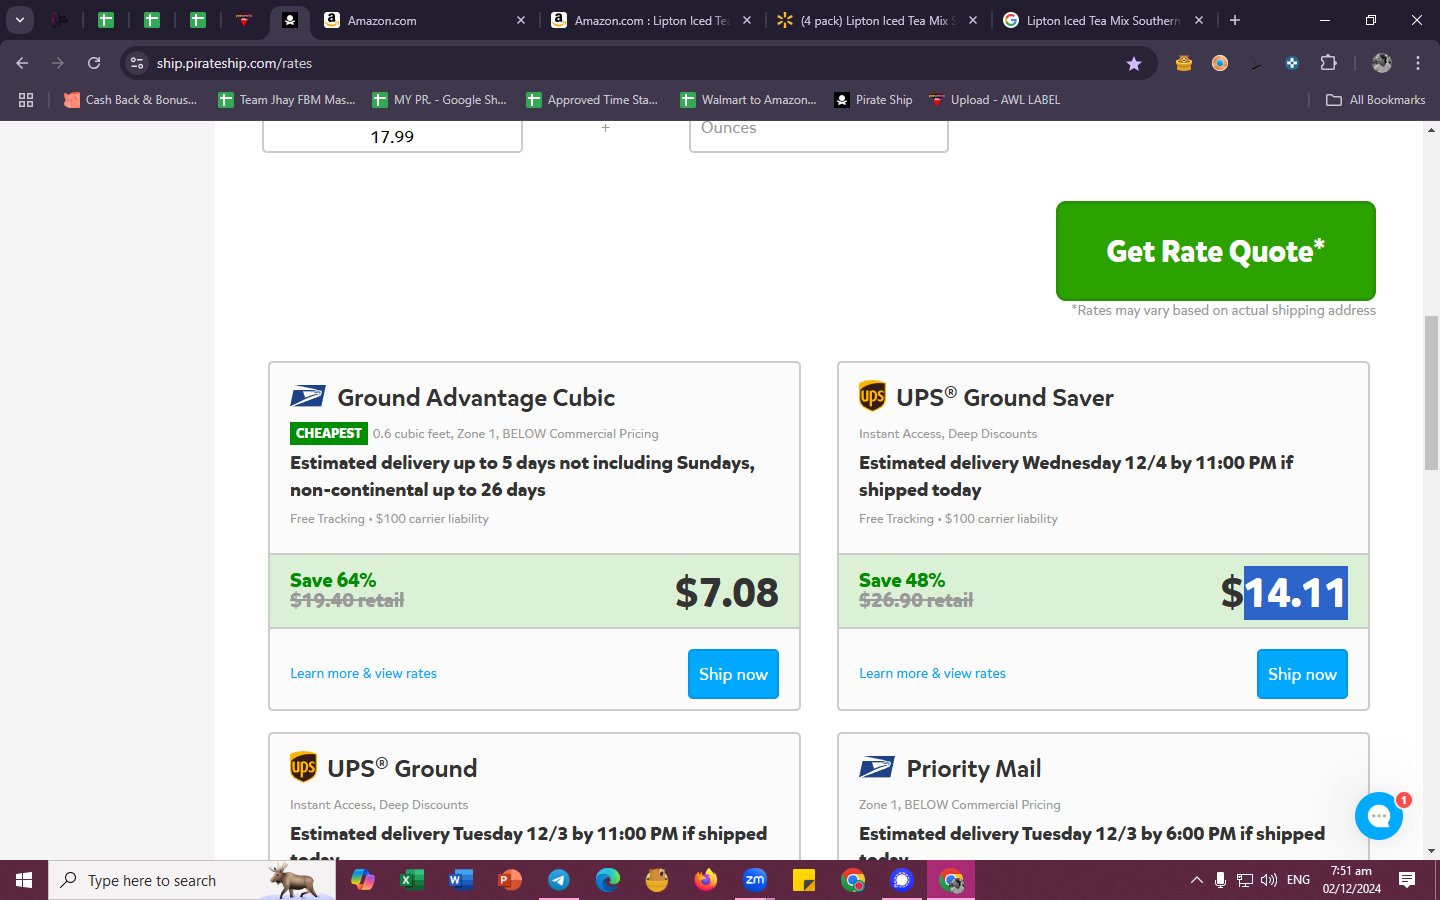This screenshot has width=1440, height=900.
Task: Open the Apps grid in bookmarks bar
Action: (26, 100)
